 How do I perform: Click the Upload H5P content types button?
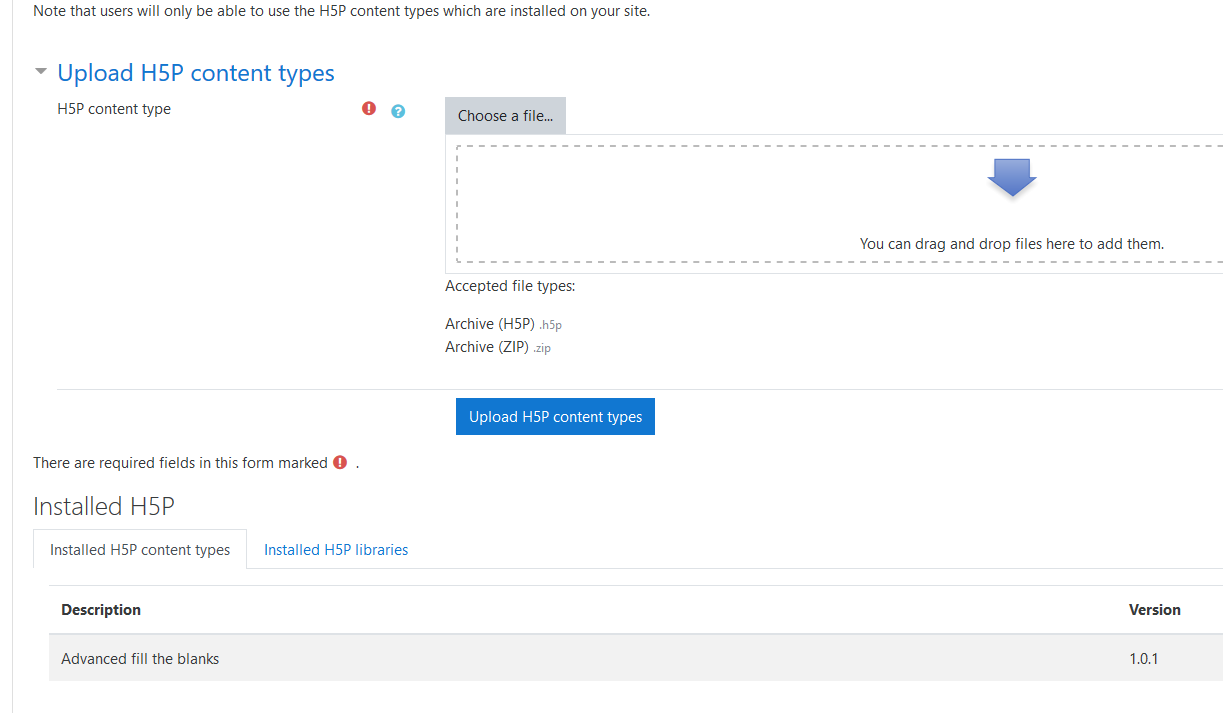(x=555, y=417)
